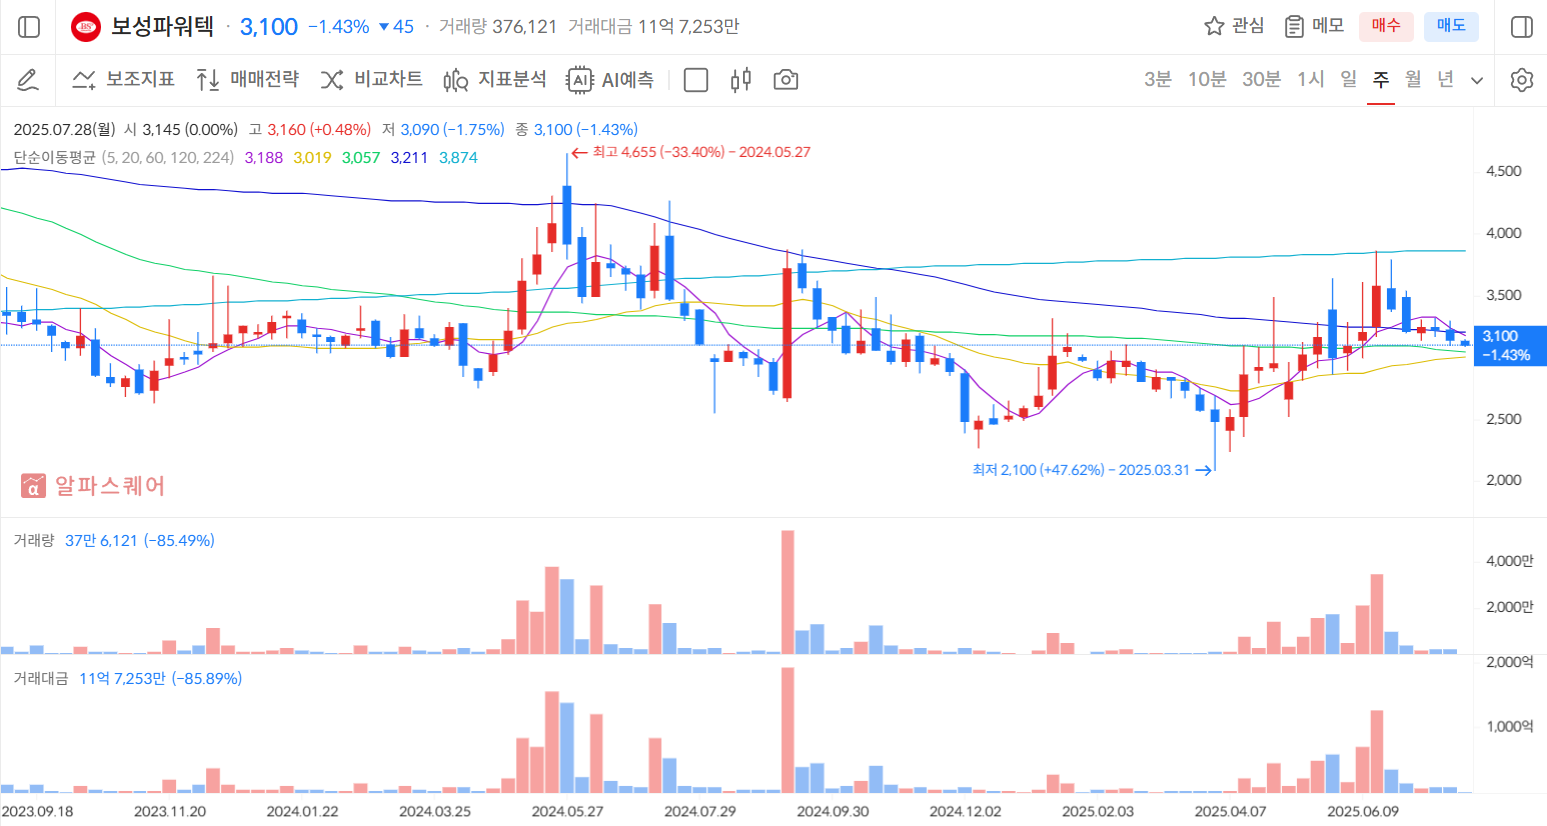
Task: Click the 20-period MA value 3,019
Action: point(312,158)
